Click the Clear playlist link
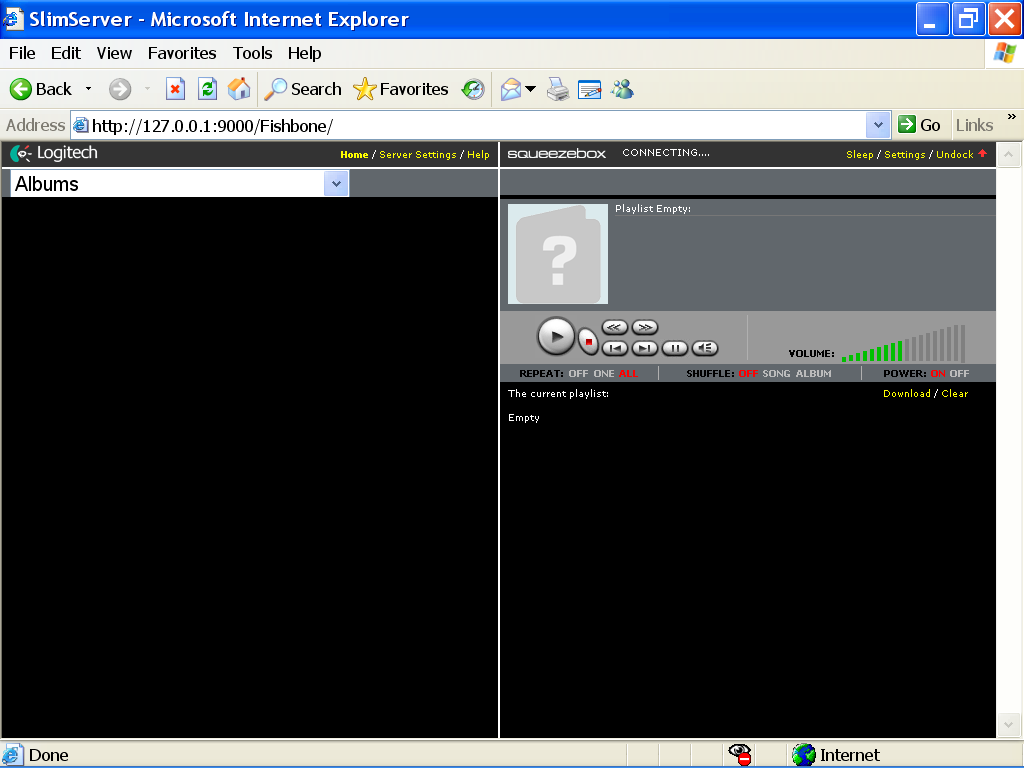The image size is (1024, 768). coord(955,394)
